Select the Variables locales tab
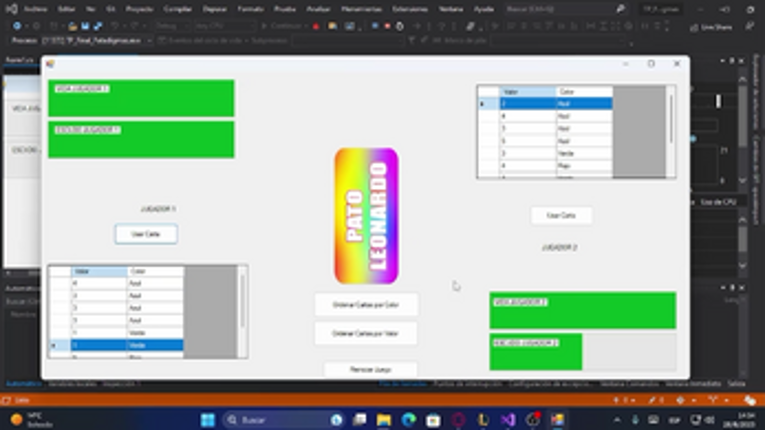 point(72,384)
